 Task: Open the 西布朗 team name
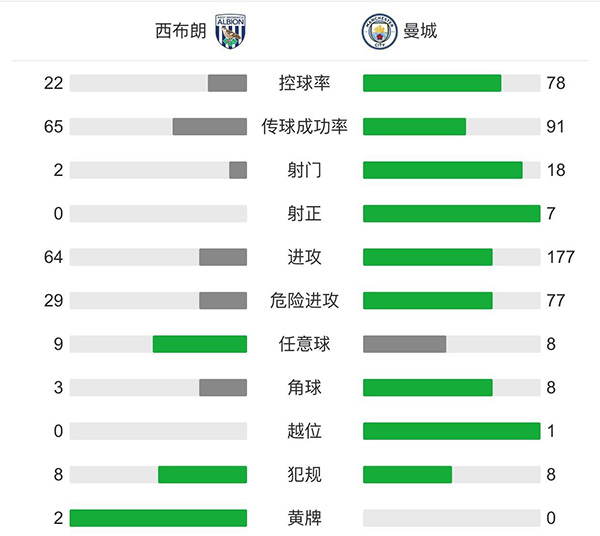(181, 31)
